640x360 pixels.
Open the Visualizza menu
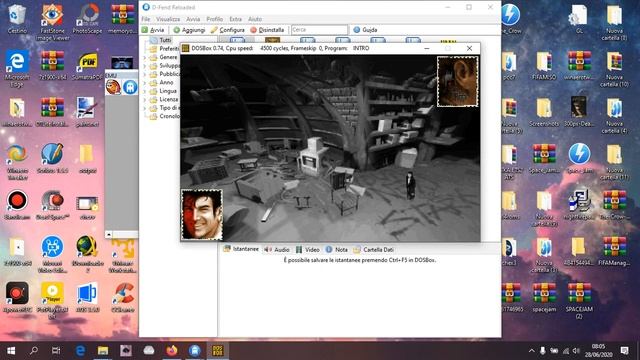pos(168,19)
